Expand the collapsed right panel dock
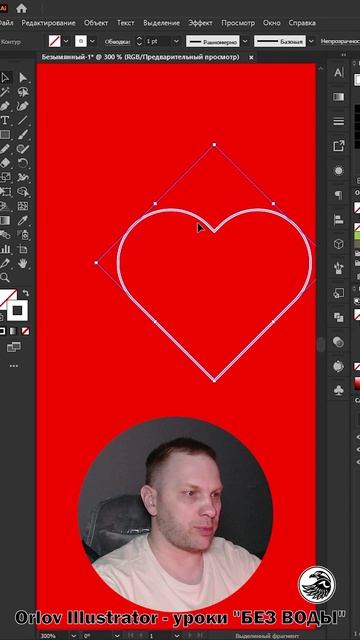Image resolution: width=360 pixels, height=640 pixels. coord(343,54)
